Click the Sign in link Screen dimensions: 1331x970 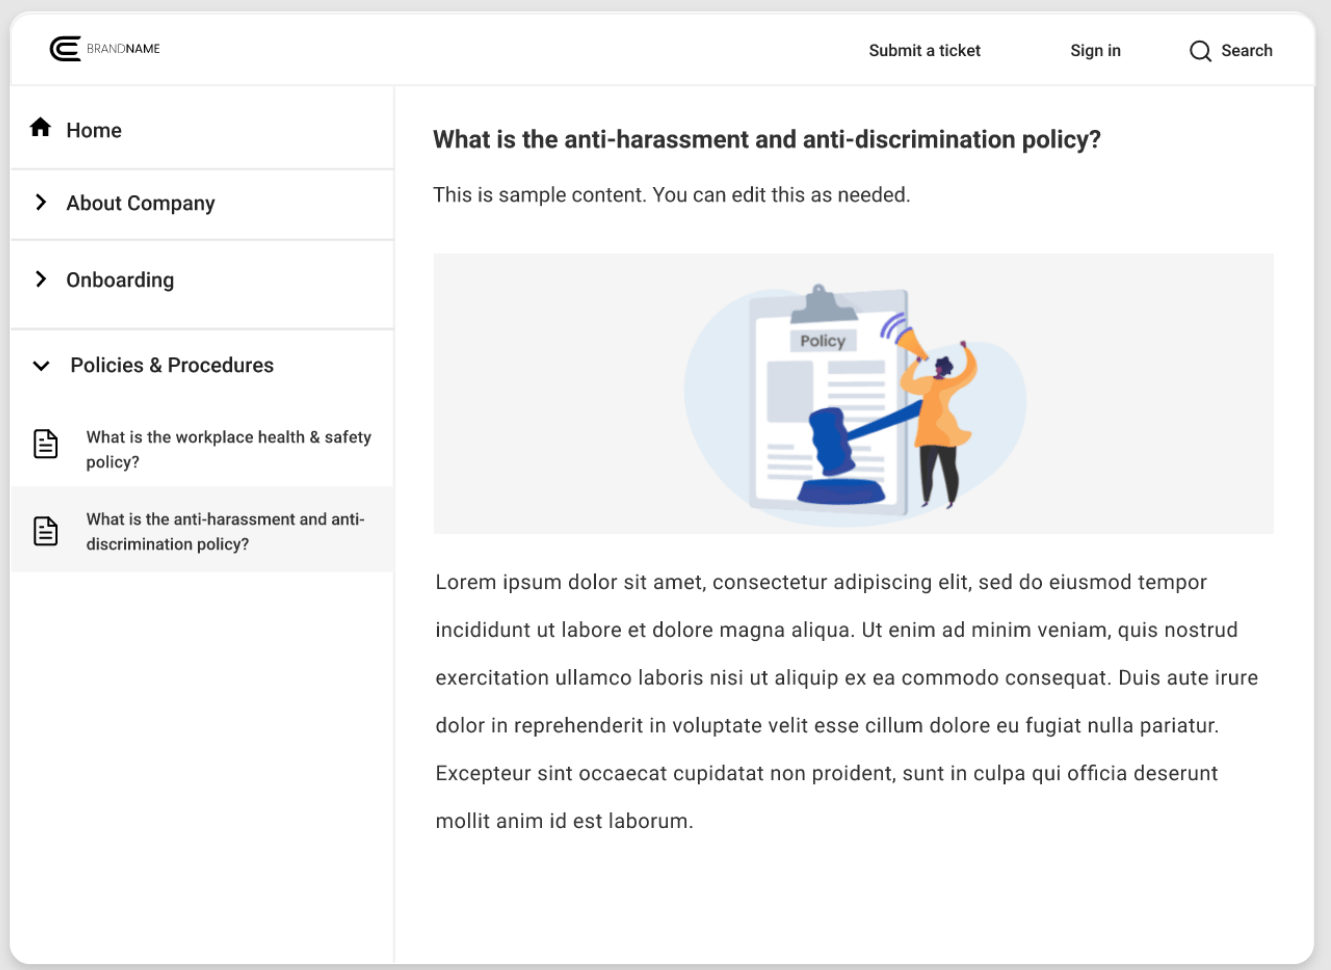(1095, 51)
